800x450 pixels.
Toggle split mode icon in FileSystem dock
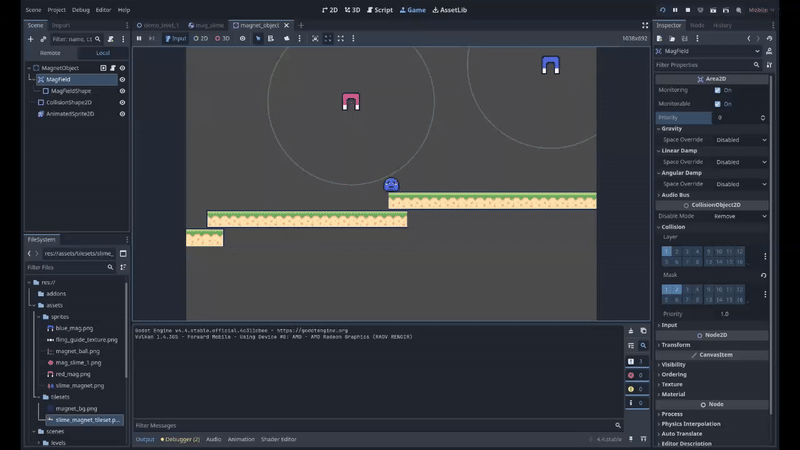pos(123,253)
